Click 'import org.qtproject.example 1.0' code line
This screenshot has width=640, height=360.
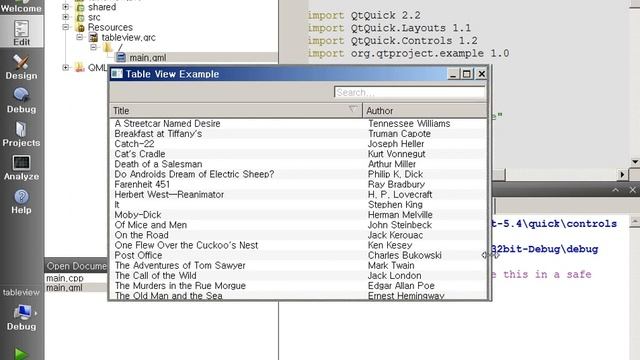coord(408,53)
